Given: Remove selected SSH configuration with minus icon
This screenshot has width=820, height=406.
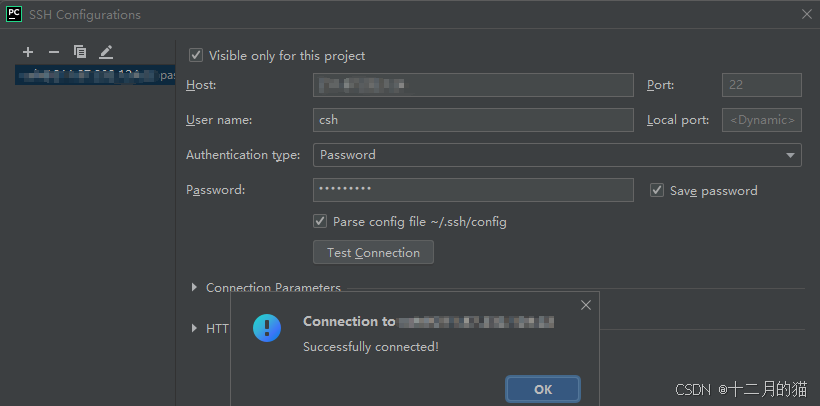Looking at the screenshot, I should tap(54, 52).
